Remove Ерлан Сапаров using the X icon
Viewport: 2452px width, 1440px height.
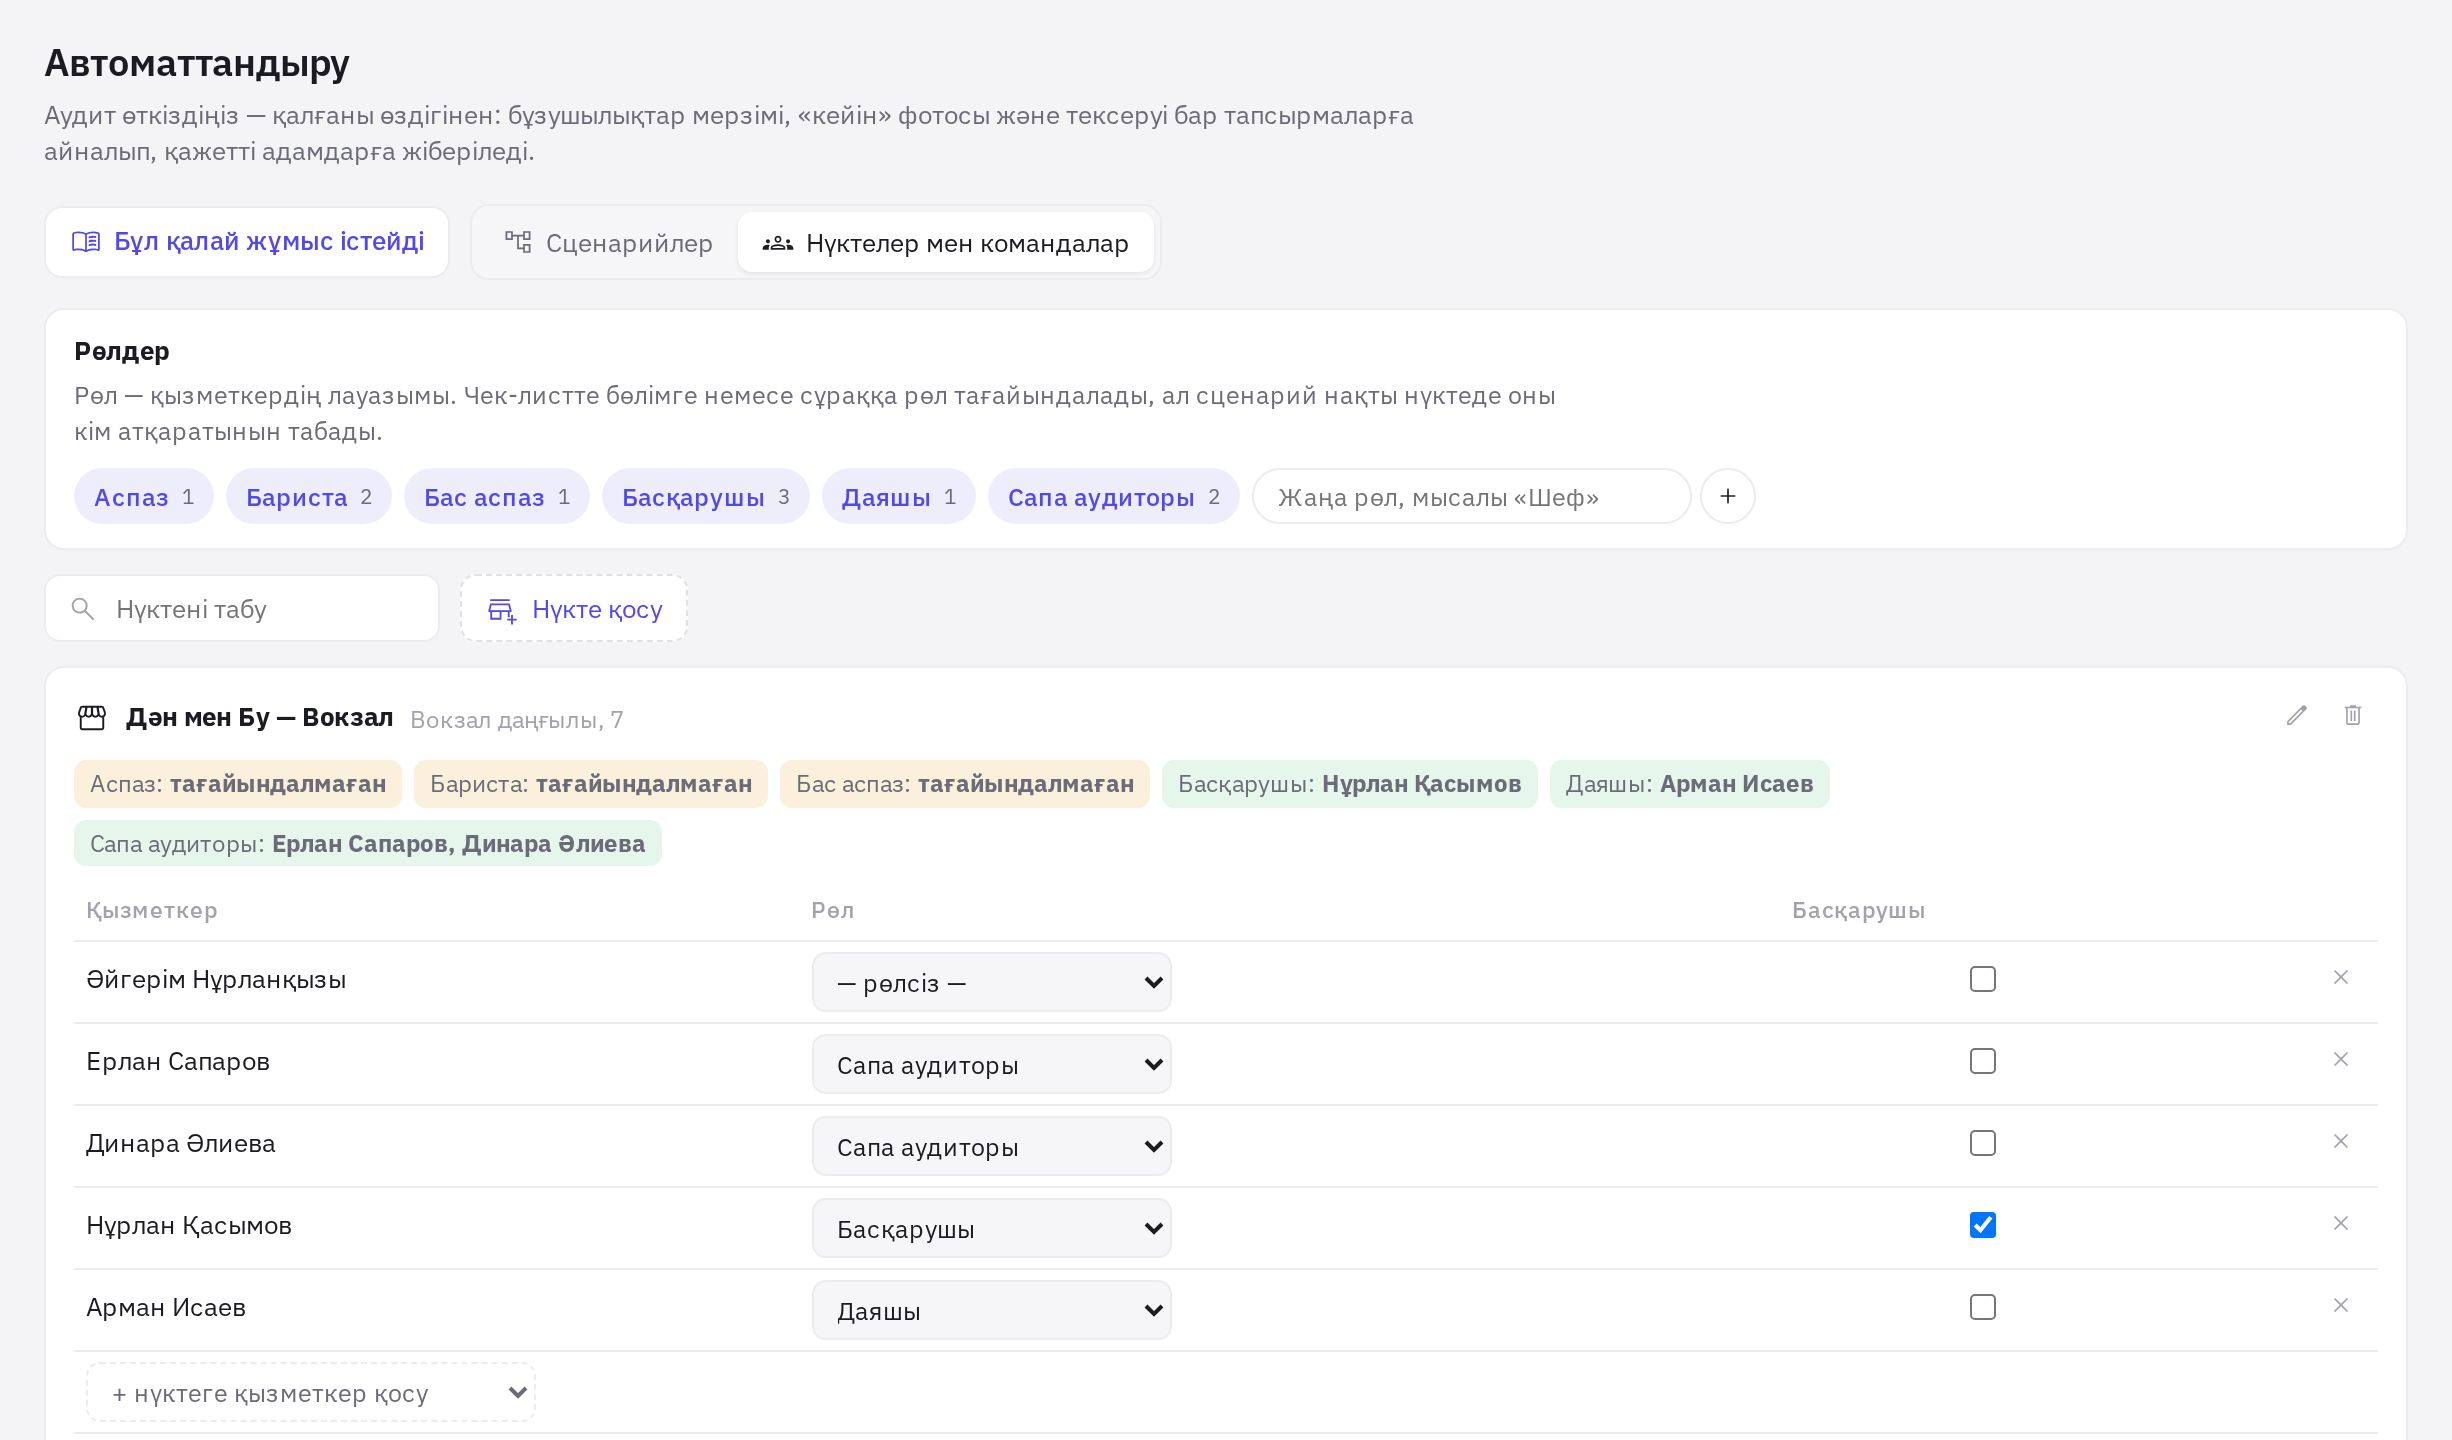pyautogui.click(x=2341, y=1060)
